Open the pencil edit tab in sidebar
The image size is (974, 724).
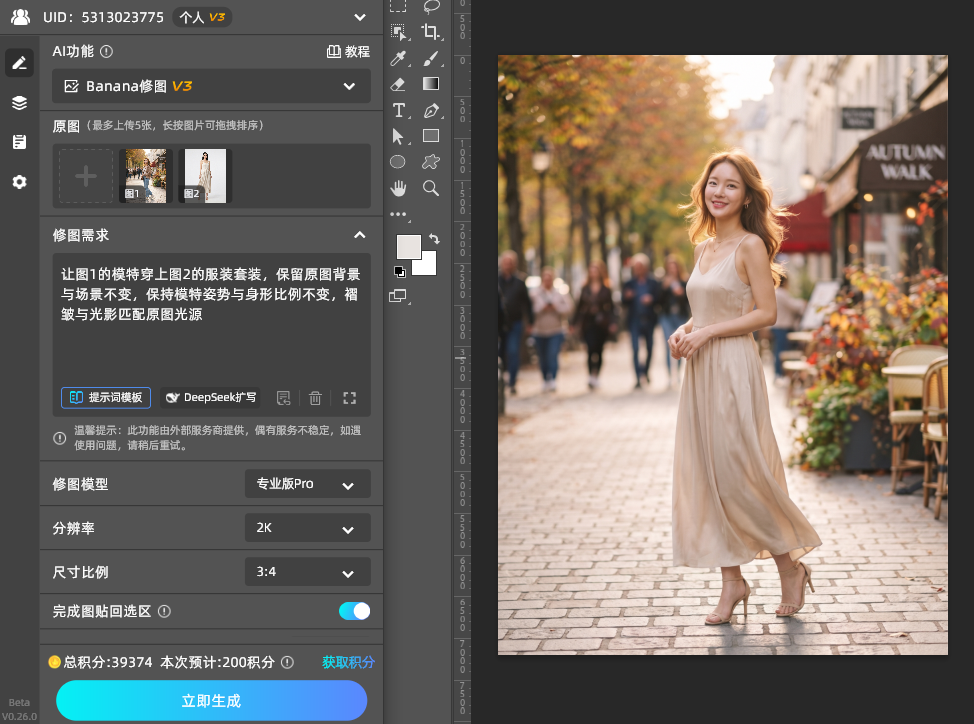19,63
